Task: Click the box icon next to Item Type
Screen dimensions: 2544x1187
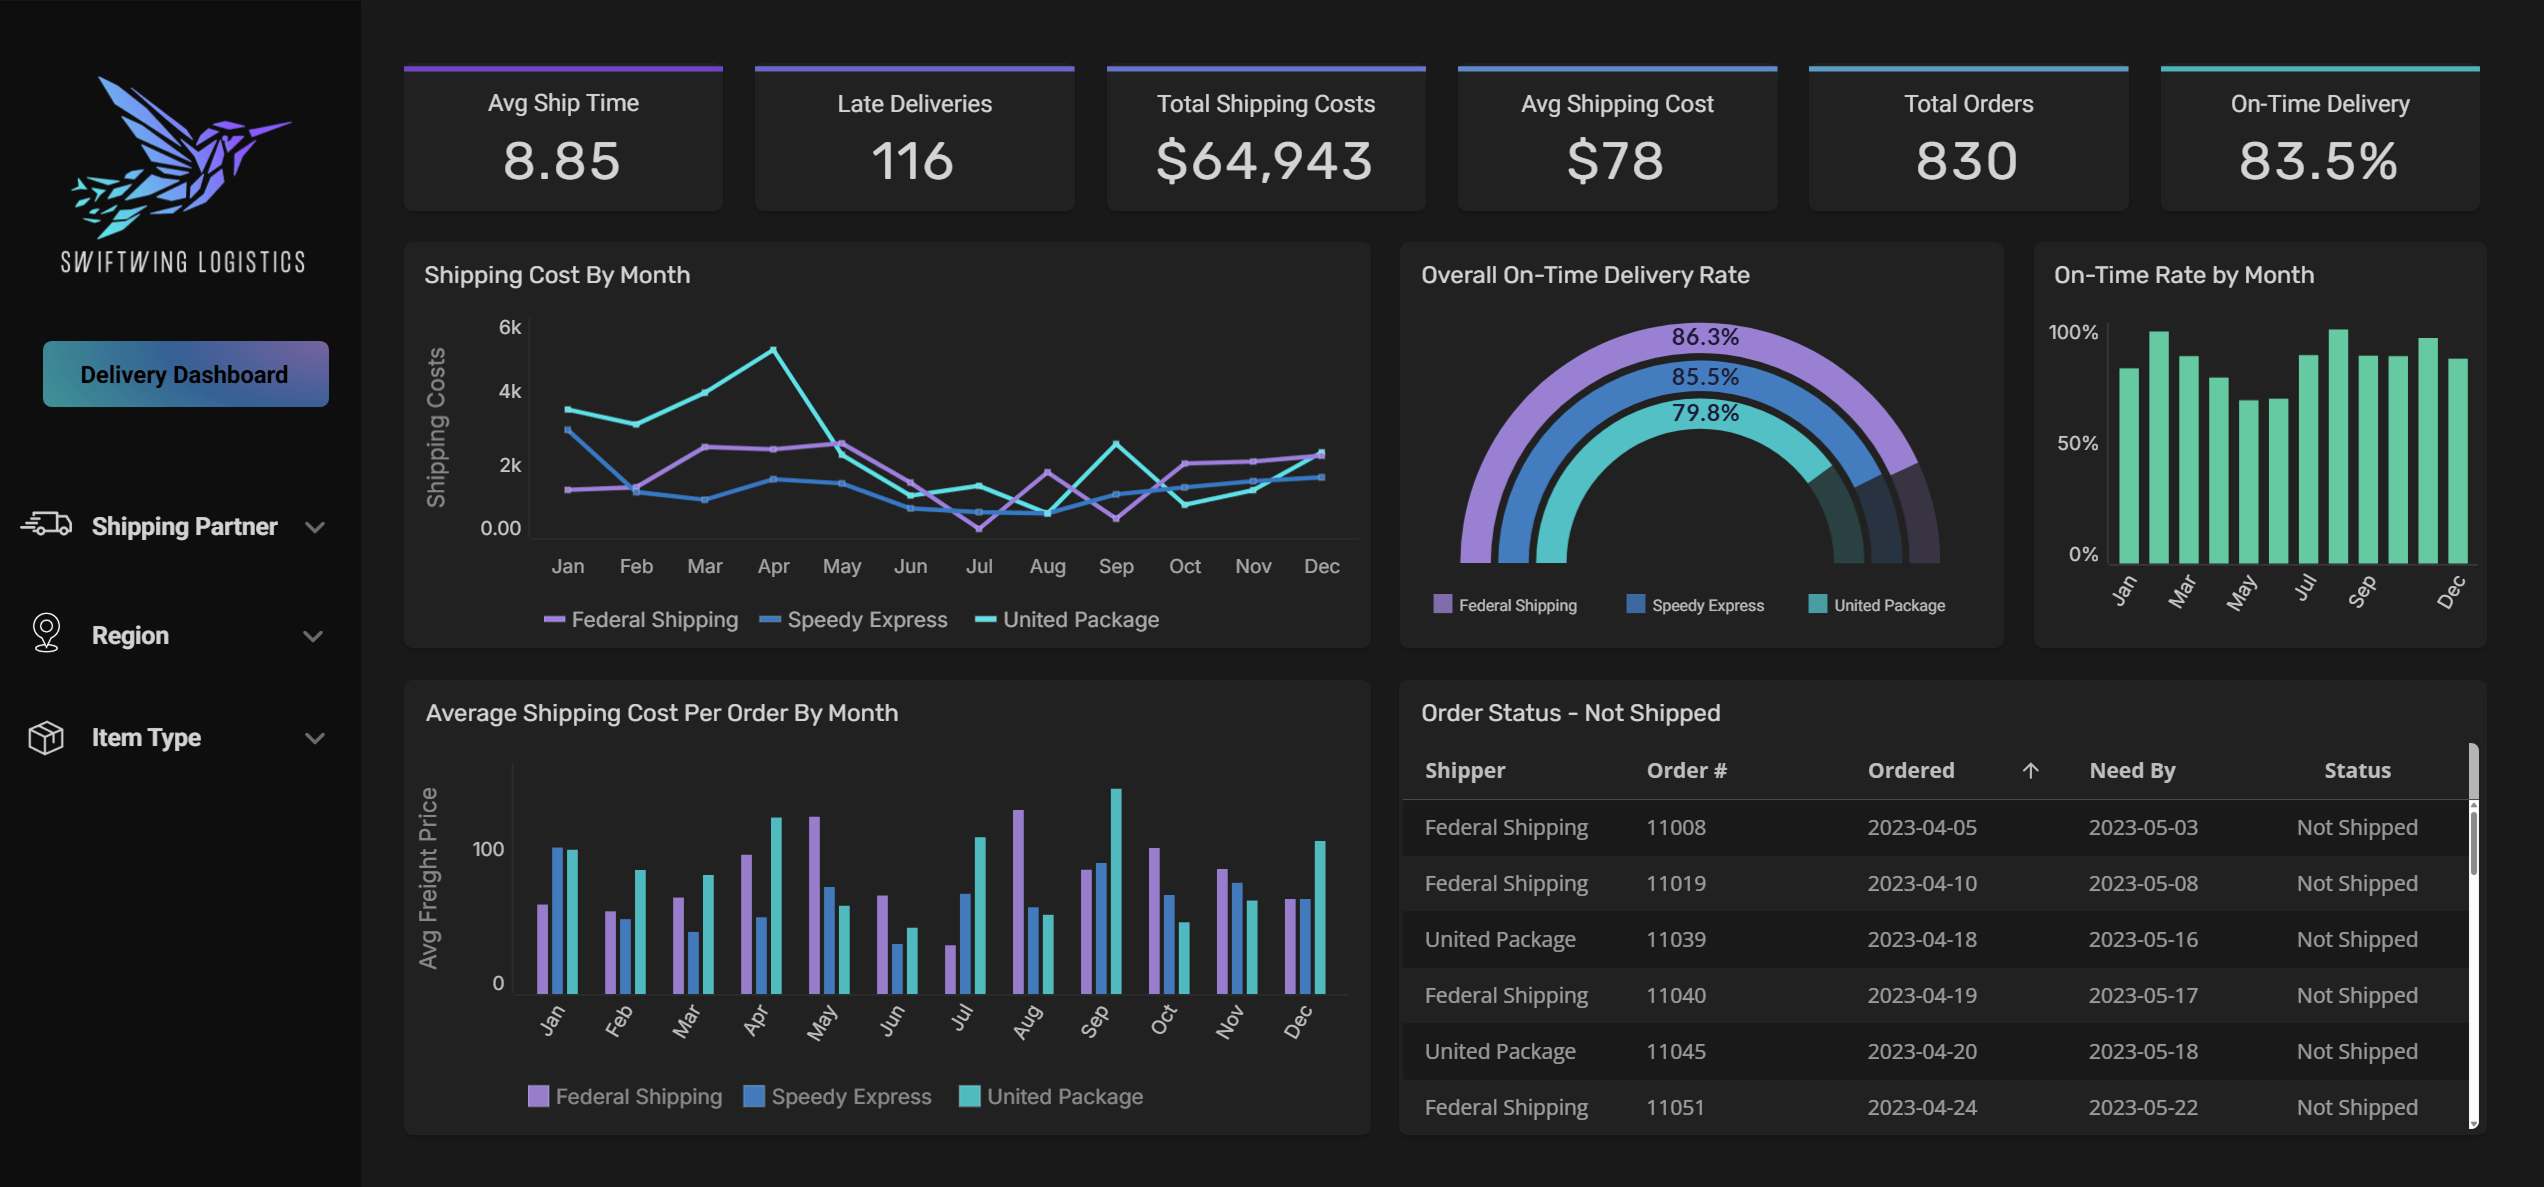Action: coord(46,738)
